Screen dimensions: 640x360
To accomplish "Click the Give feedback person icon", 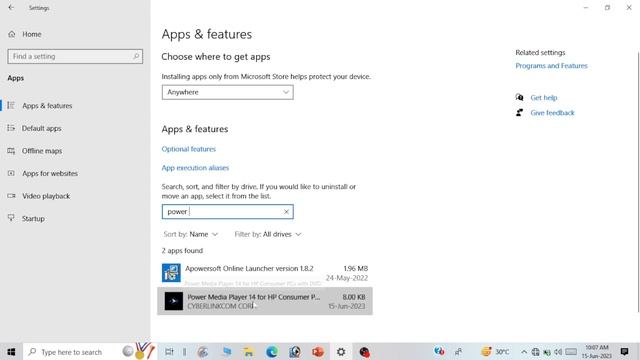I will click(x=519, y=112).
